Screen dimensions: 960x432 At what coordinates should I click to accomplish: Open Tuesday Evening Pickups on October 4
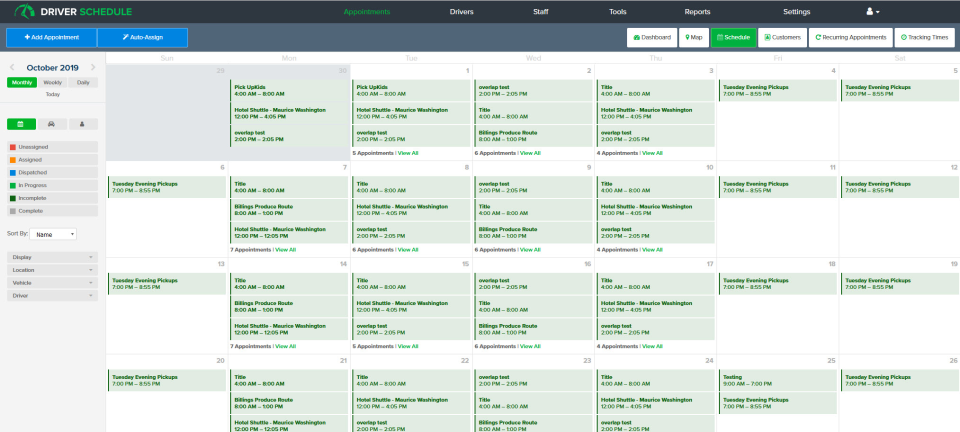click(778, 91)
